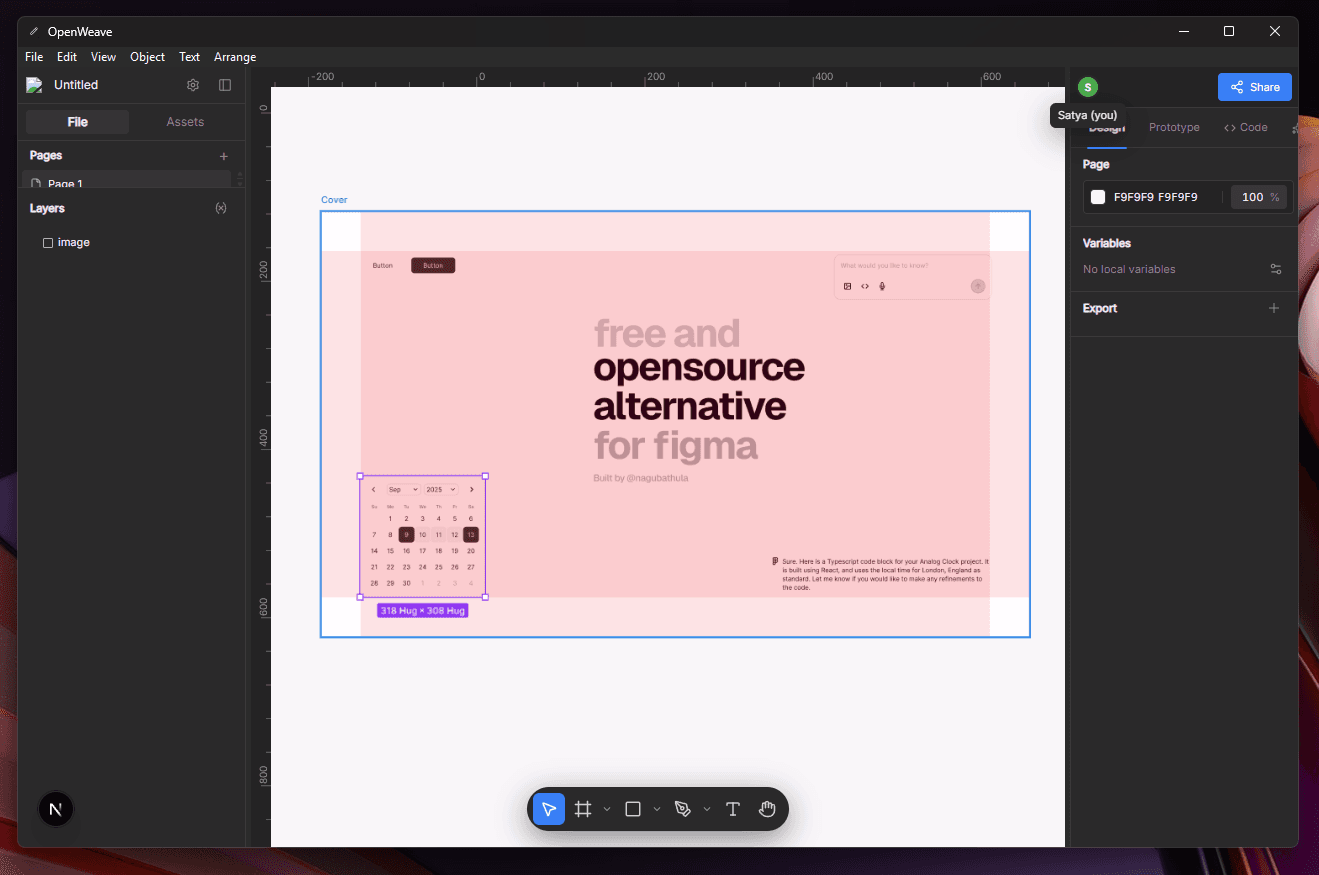
Task: Switch to the Prototype tab
Action: (x=1174, y=127)
